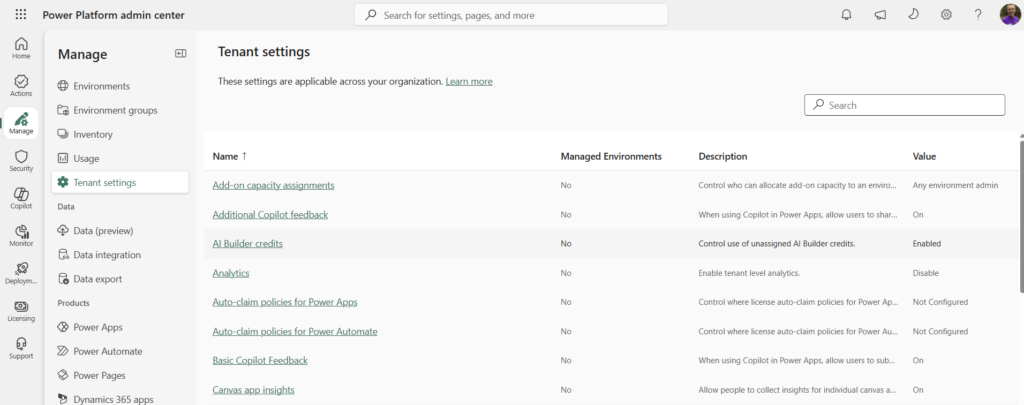Click the Power Pages product icon
Viewport: 1024px width, 405px height.
(63, 375)
